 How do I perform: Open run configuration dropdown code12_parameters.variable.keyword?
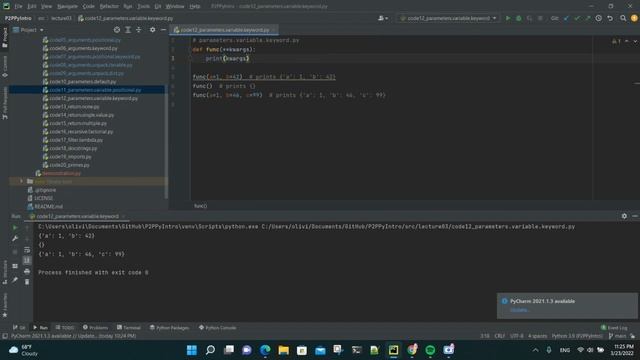point(448,18)
